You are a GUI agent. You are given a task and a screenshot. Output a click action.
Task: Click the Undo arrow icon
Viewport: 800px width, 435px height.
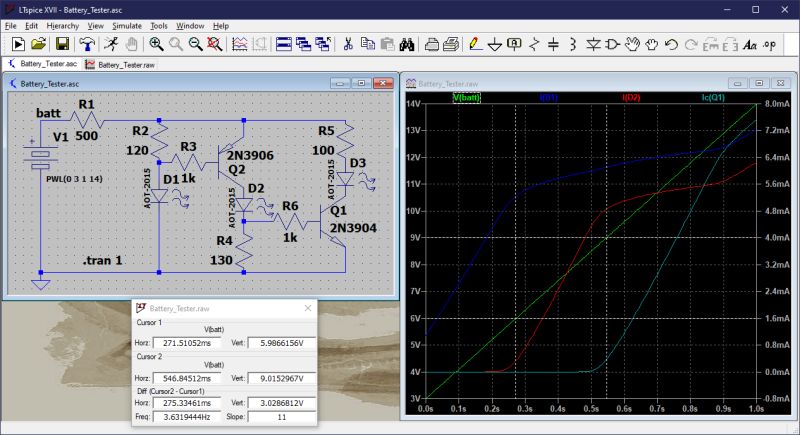pos(671,44)
